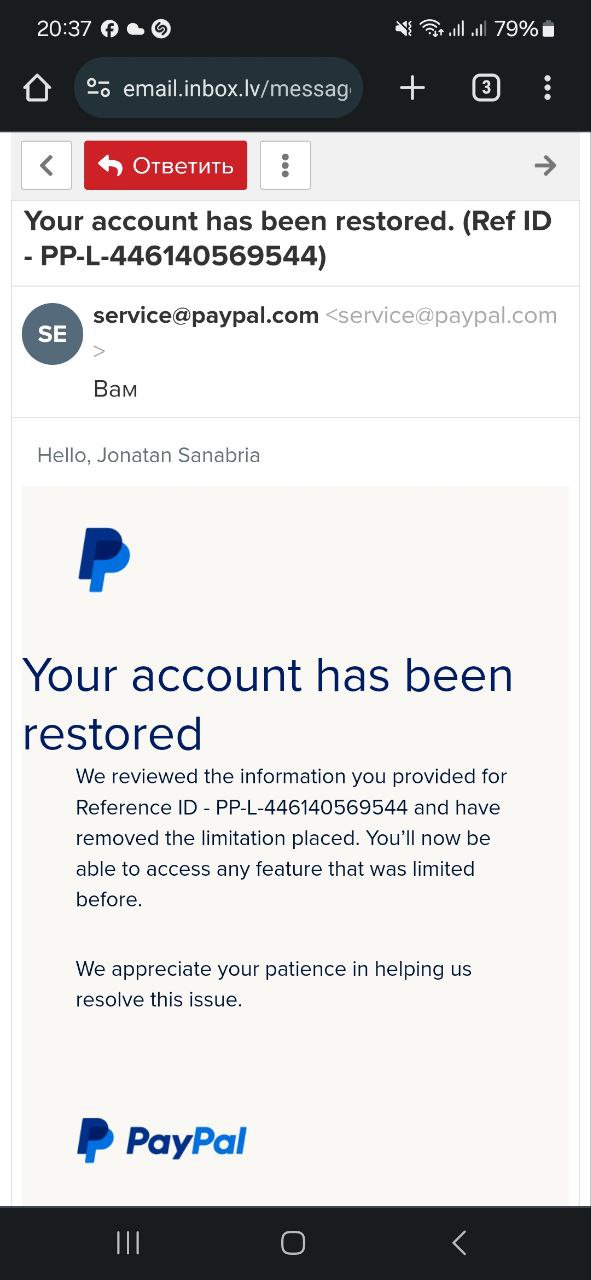The height and width of the screenshot is (1280, 591).
Task: Expand recipient details at Вам
Action: click(x=115, y=389)
